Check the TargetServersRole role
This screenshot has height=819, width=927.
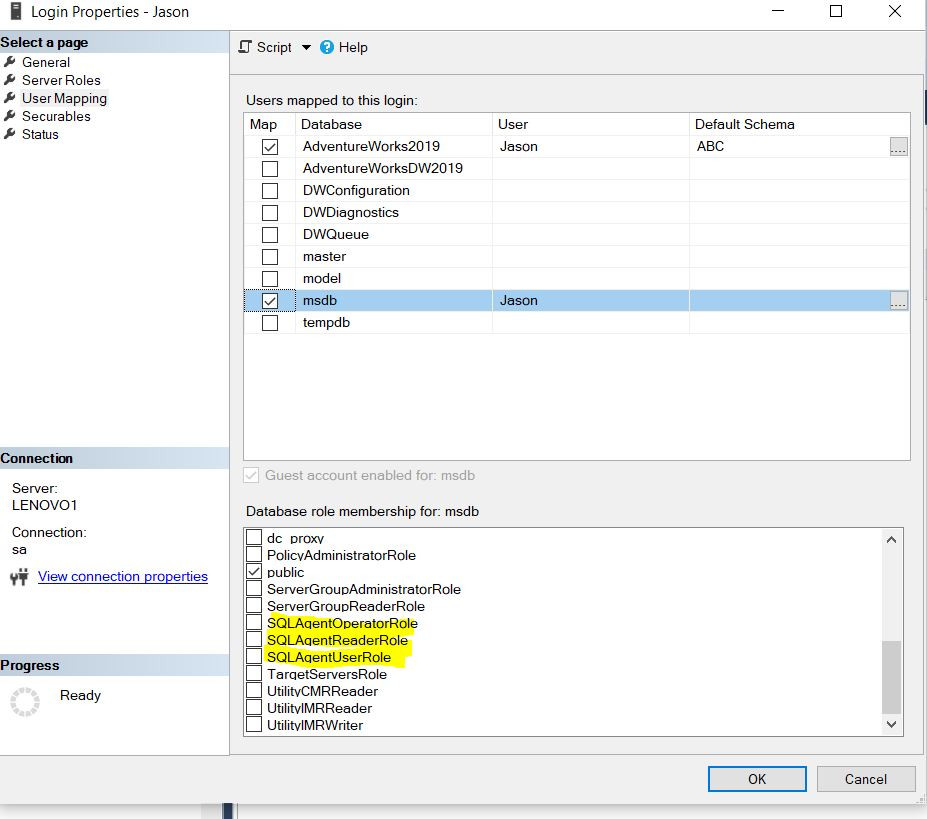click(254, 674)
